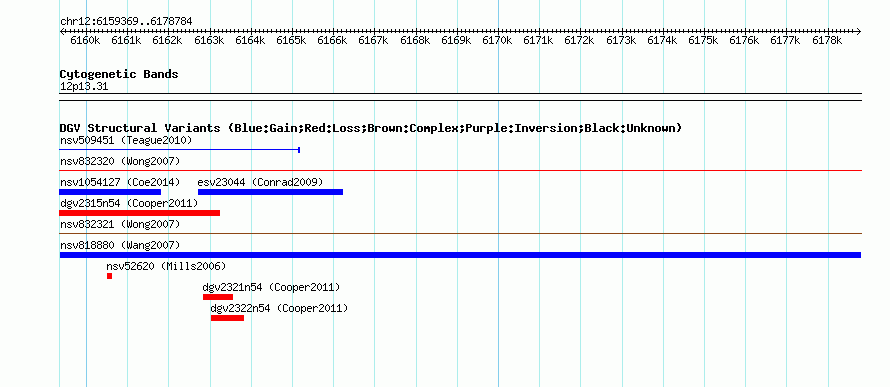Select the small red nsv52620 marker
Viewport: 890px width, 387px height.
click(110, 276)
